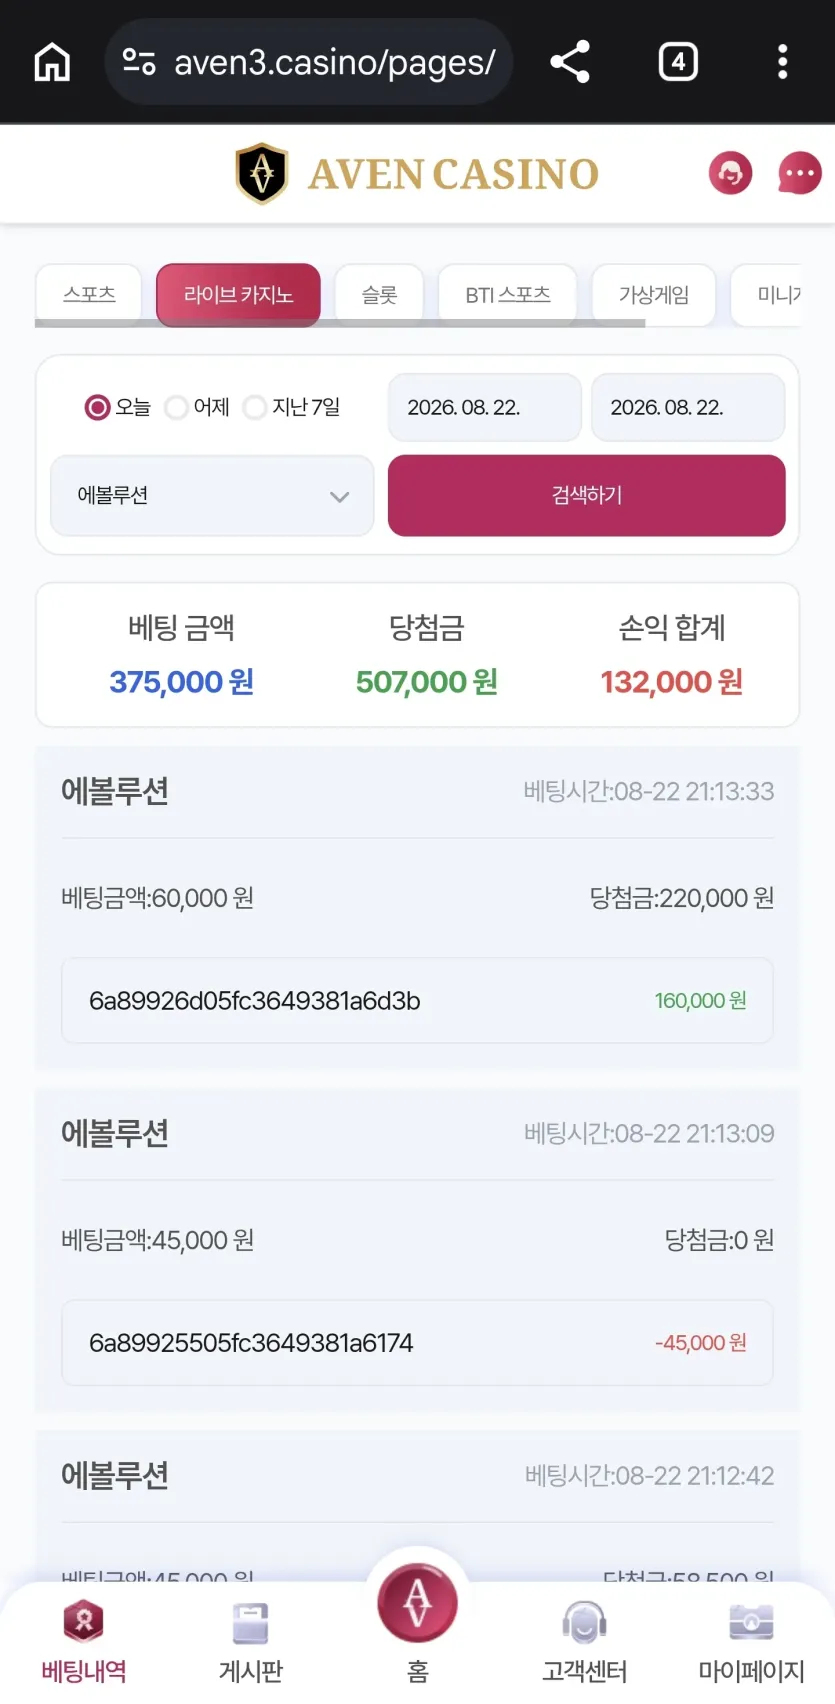
Task: Switch to the 슬롯 tab
Action: coord(379,295)
